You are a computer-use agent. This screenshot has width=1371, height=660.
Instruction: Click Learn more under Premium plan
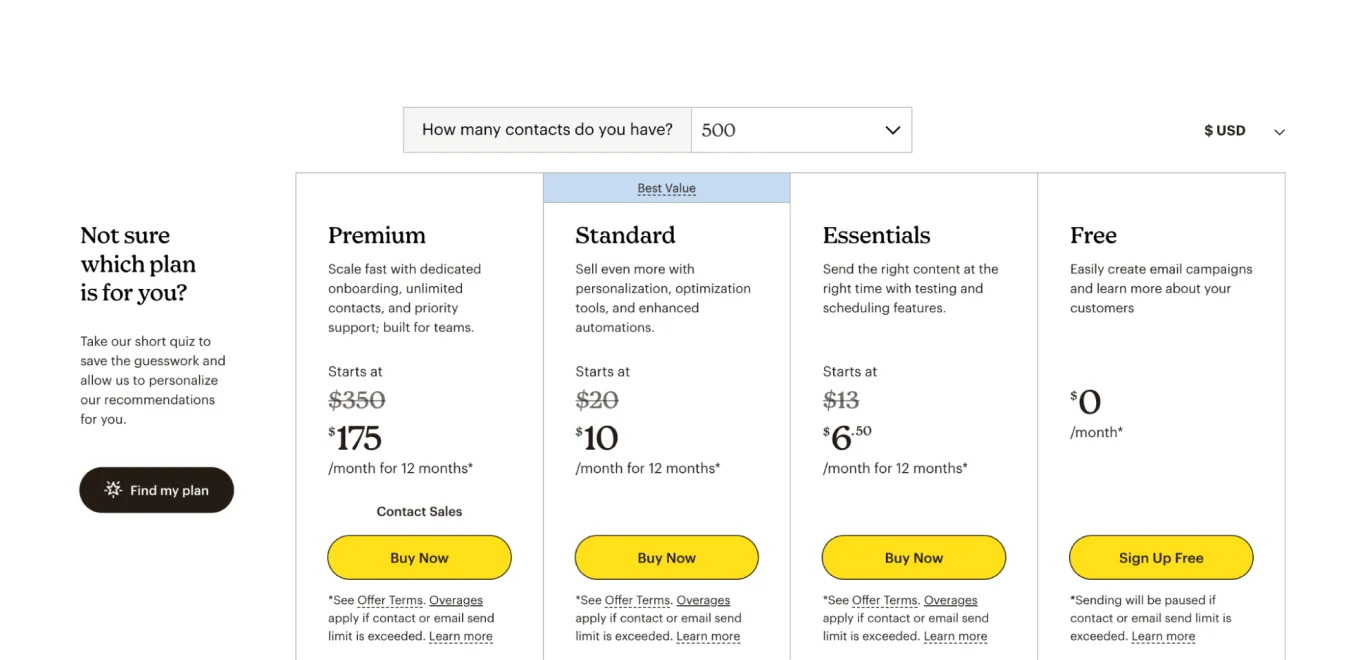(x=461, y=636)
